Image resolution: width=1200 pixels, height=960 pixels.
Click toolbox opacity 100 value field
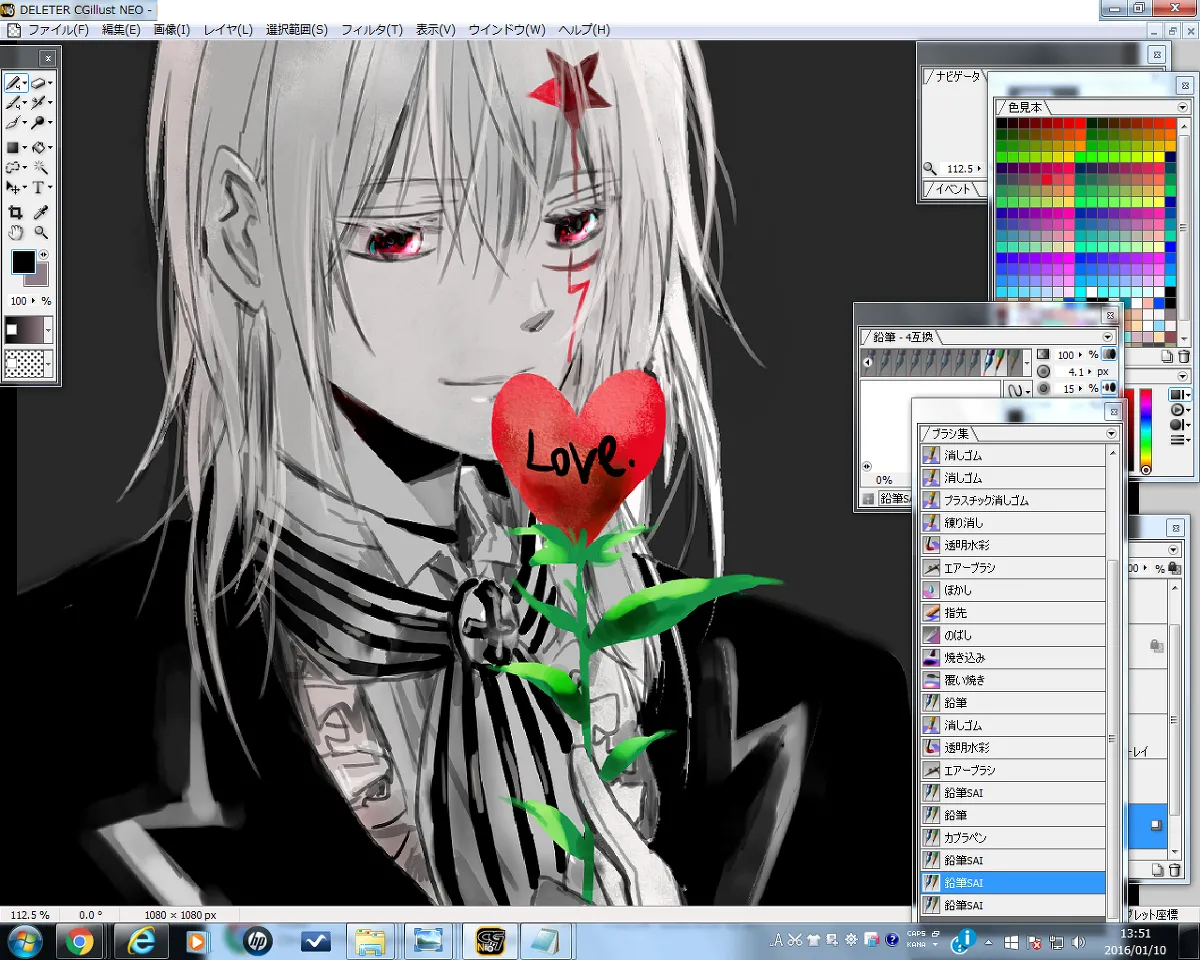point(19,301)
